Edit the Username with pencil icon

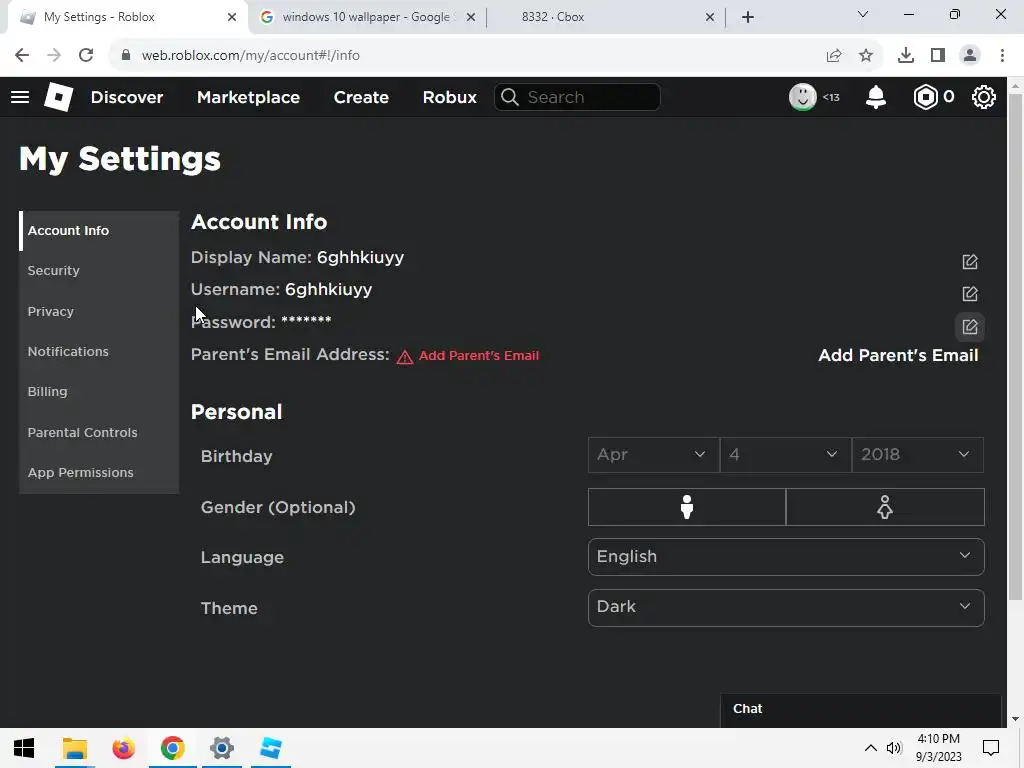[970, 294]
